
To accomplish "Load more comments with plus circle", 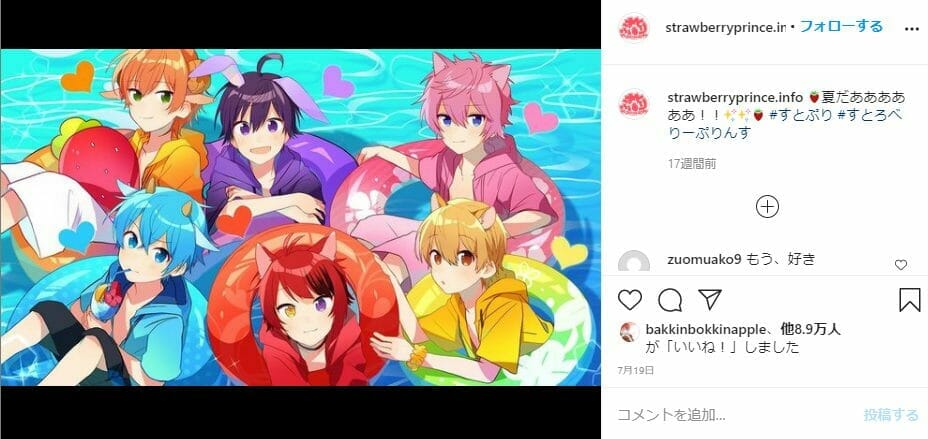I will click(x=768, y=206).
